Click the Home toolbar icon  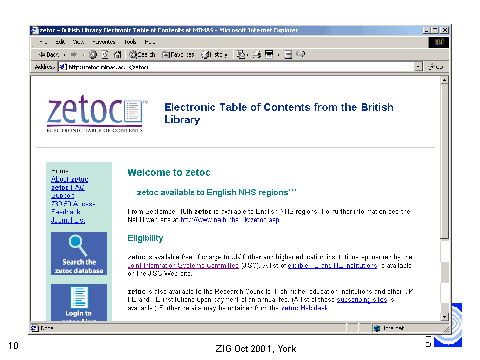(x=117, y=54)
